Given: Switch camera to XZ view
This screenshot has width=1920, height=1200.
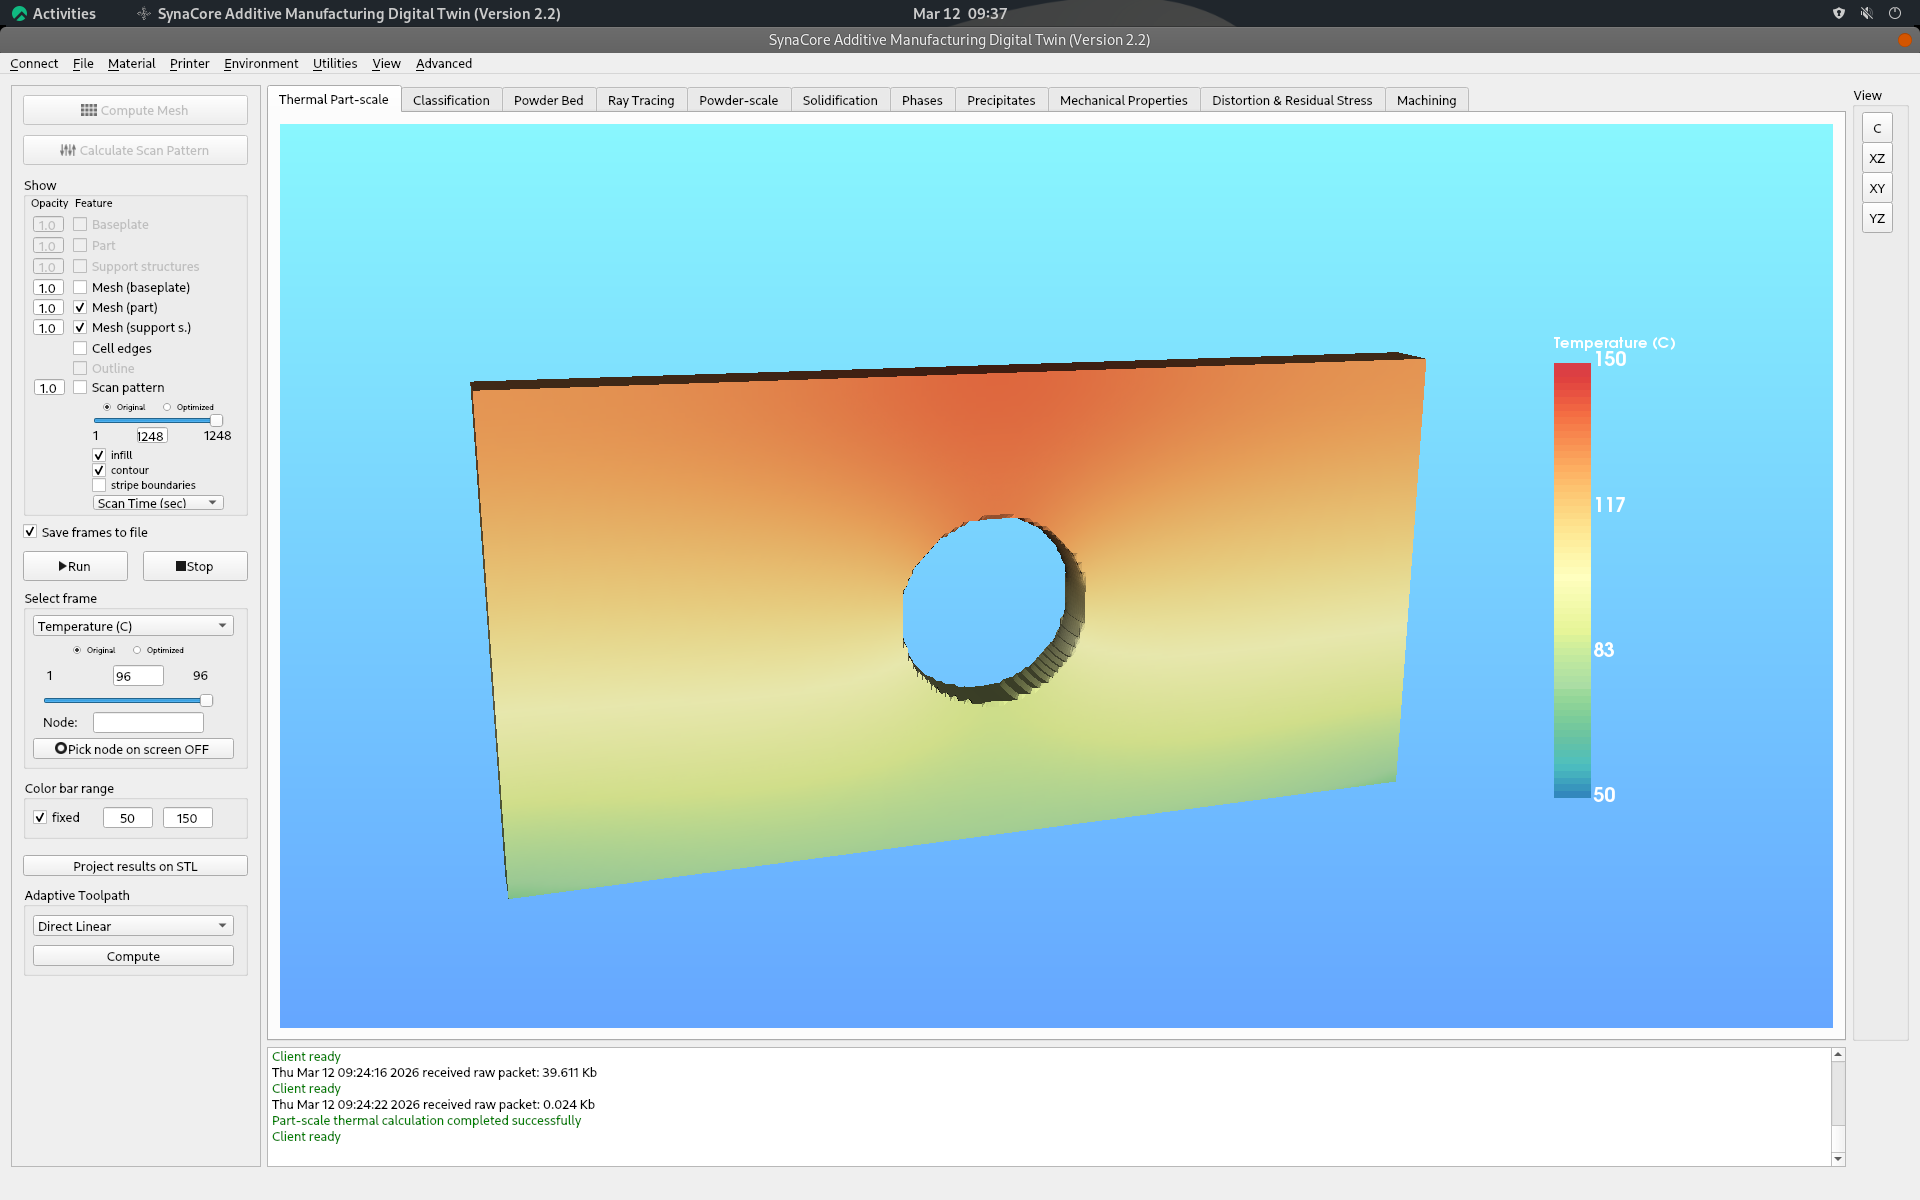Looking at the screenshot, I should (1877, 158).
